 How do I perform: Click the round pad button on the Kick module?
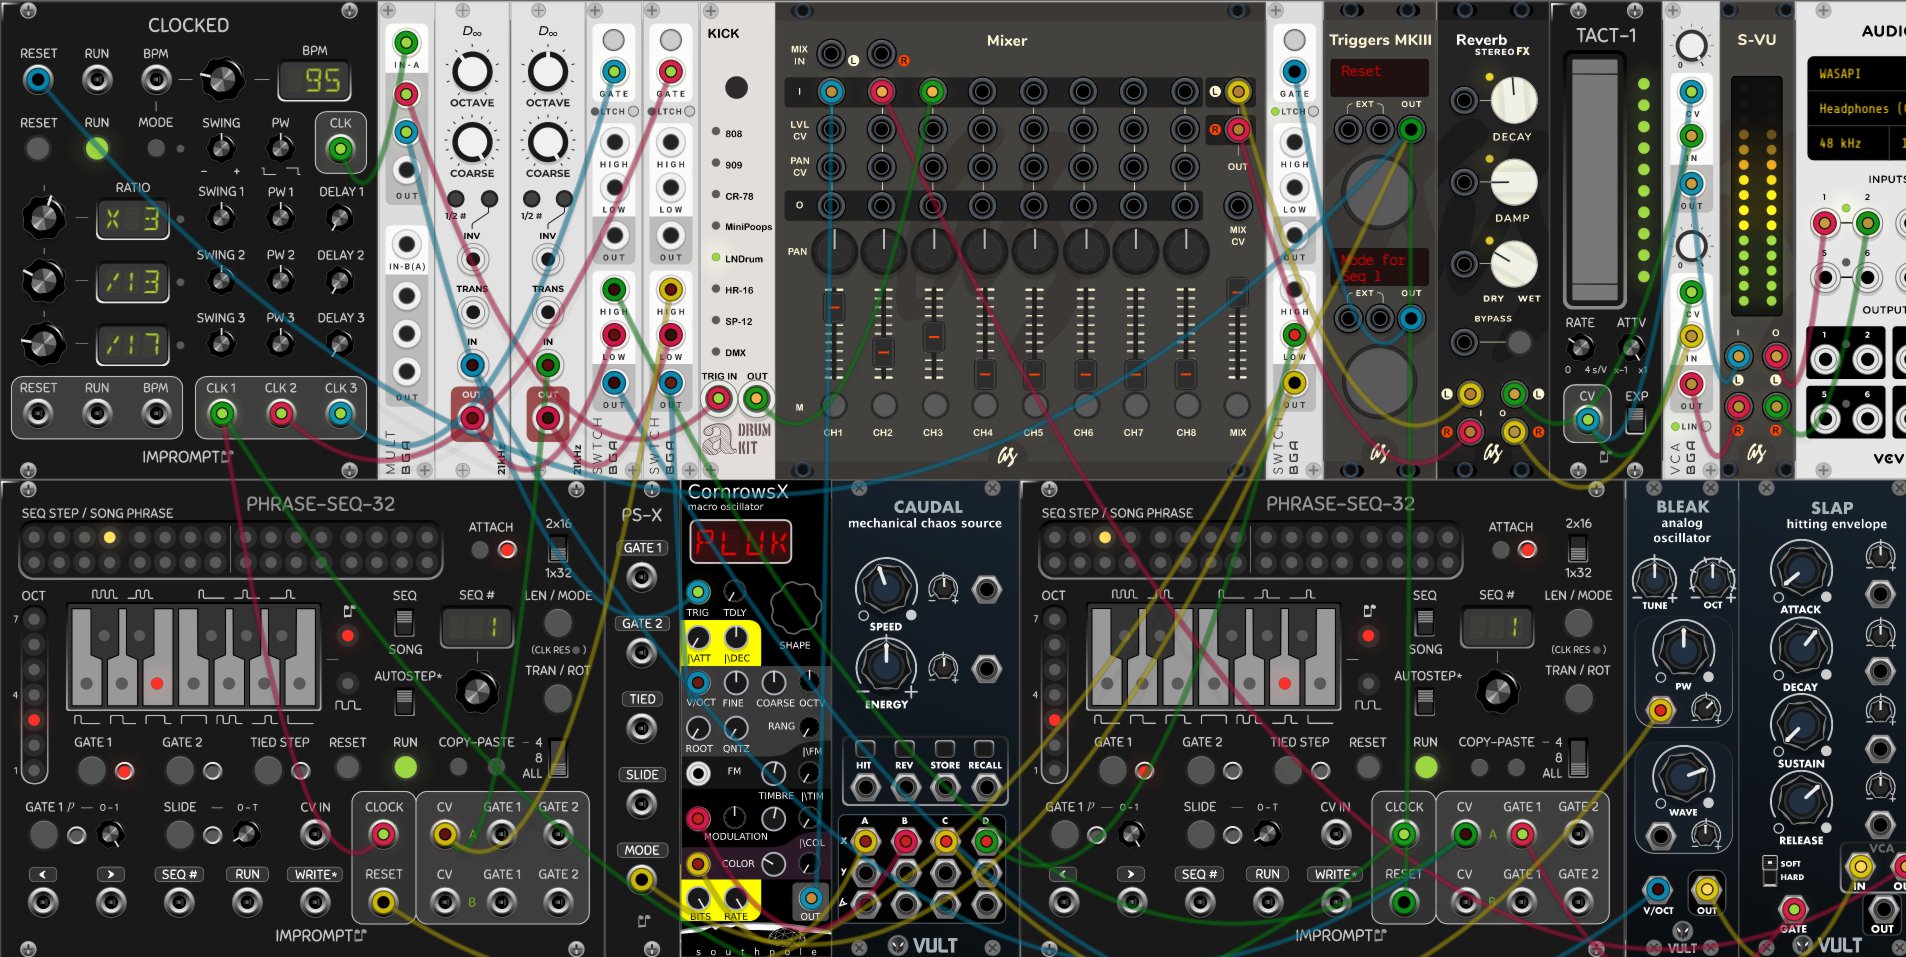point(736,87)
